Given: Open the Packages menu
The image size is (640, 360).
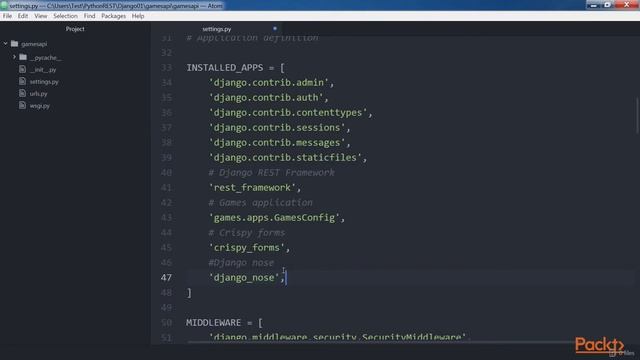Looking at the screenshot, I should (x=113, y=16).
